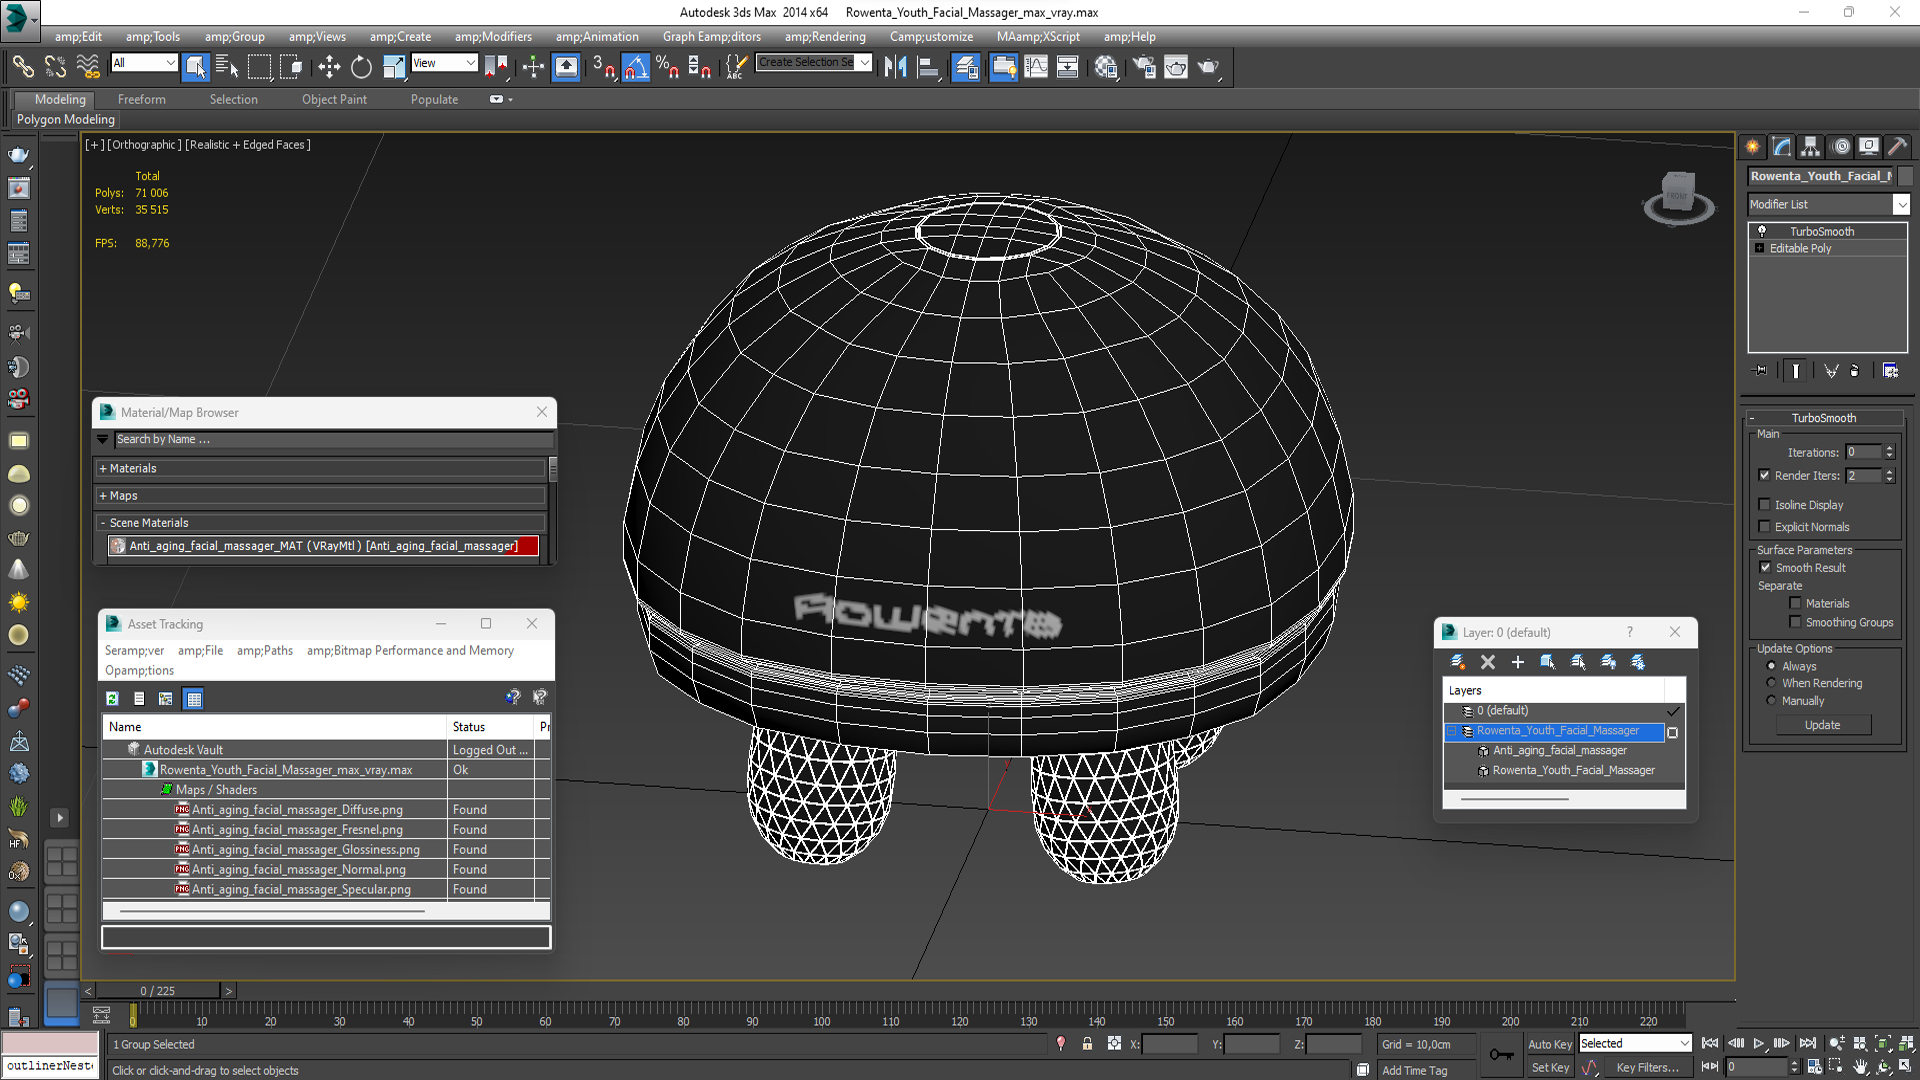Click the Mirror tool icon
1920x1080 pixels.
896,67
